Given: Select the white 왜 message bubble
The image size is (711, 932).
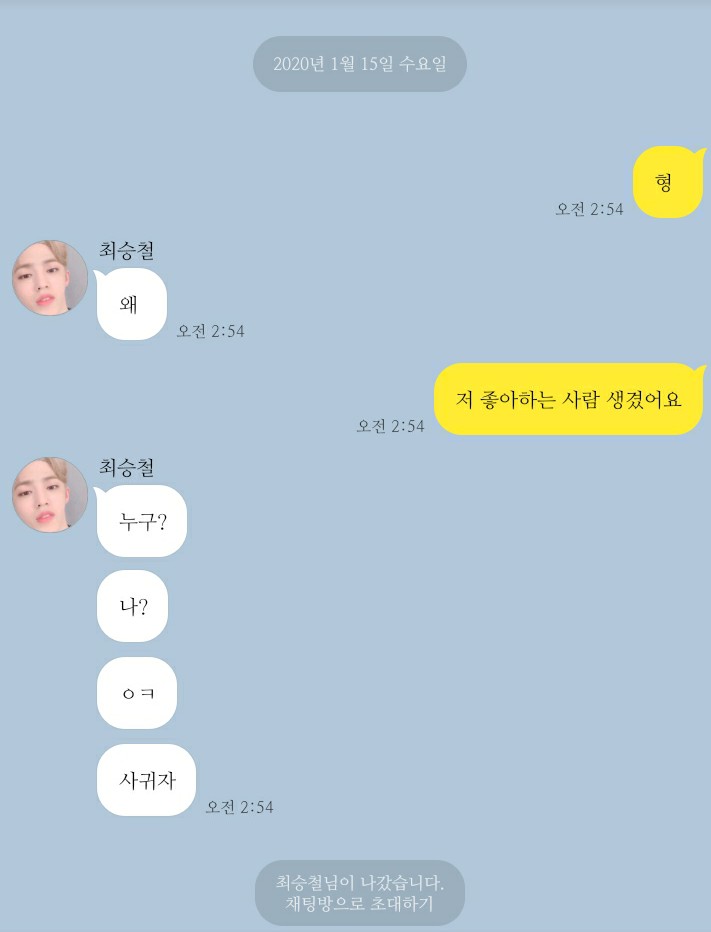Looking at the screenshot, I should (x=131, y=304).
